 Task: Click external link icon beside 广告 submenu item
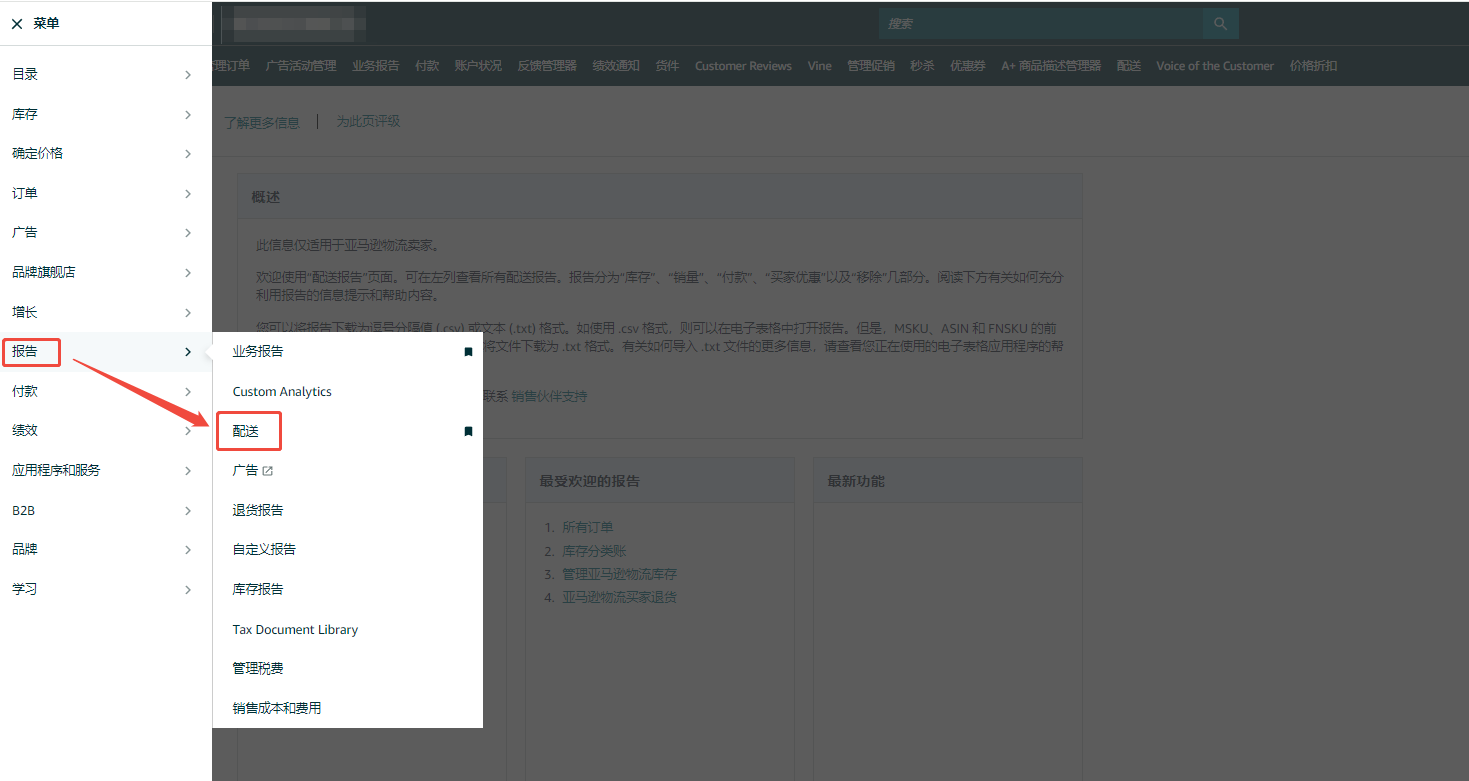pyautogui.click(x=267, y=471)
